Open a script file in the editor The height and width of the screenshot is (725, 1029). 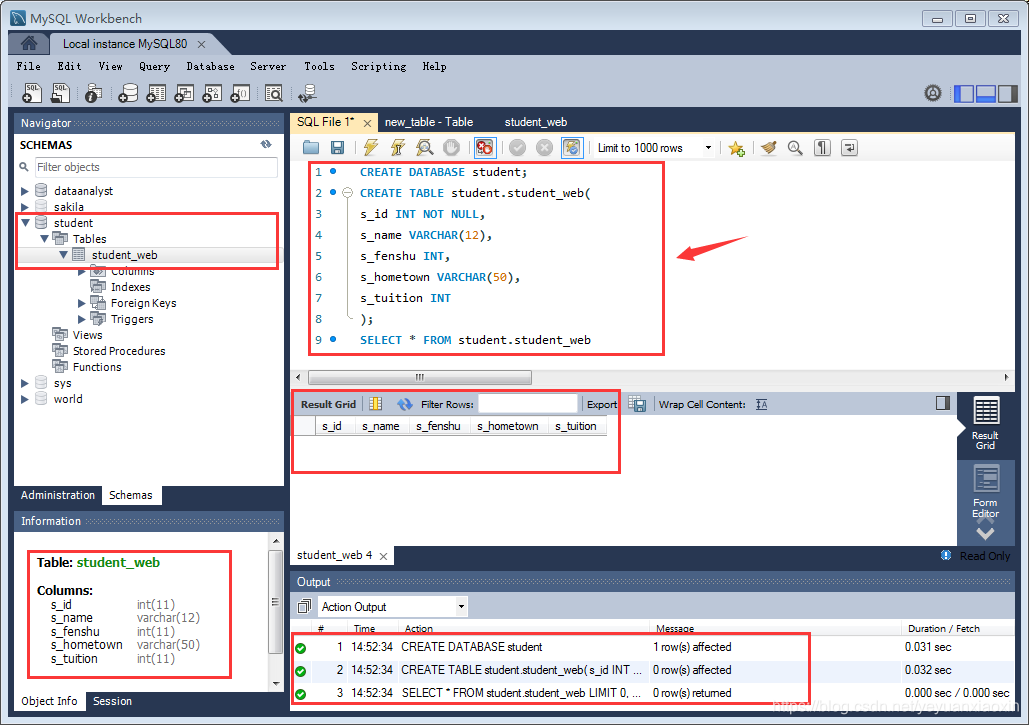tap(311, 148)
